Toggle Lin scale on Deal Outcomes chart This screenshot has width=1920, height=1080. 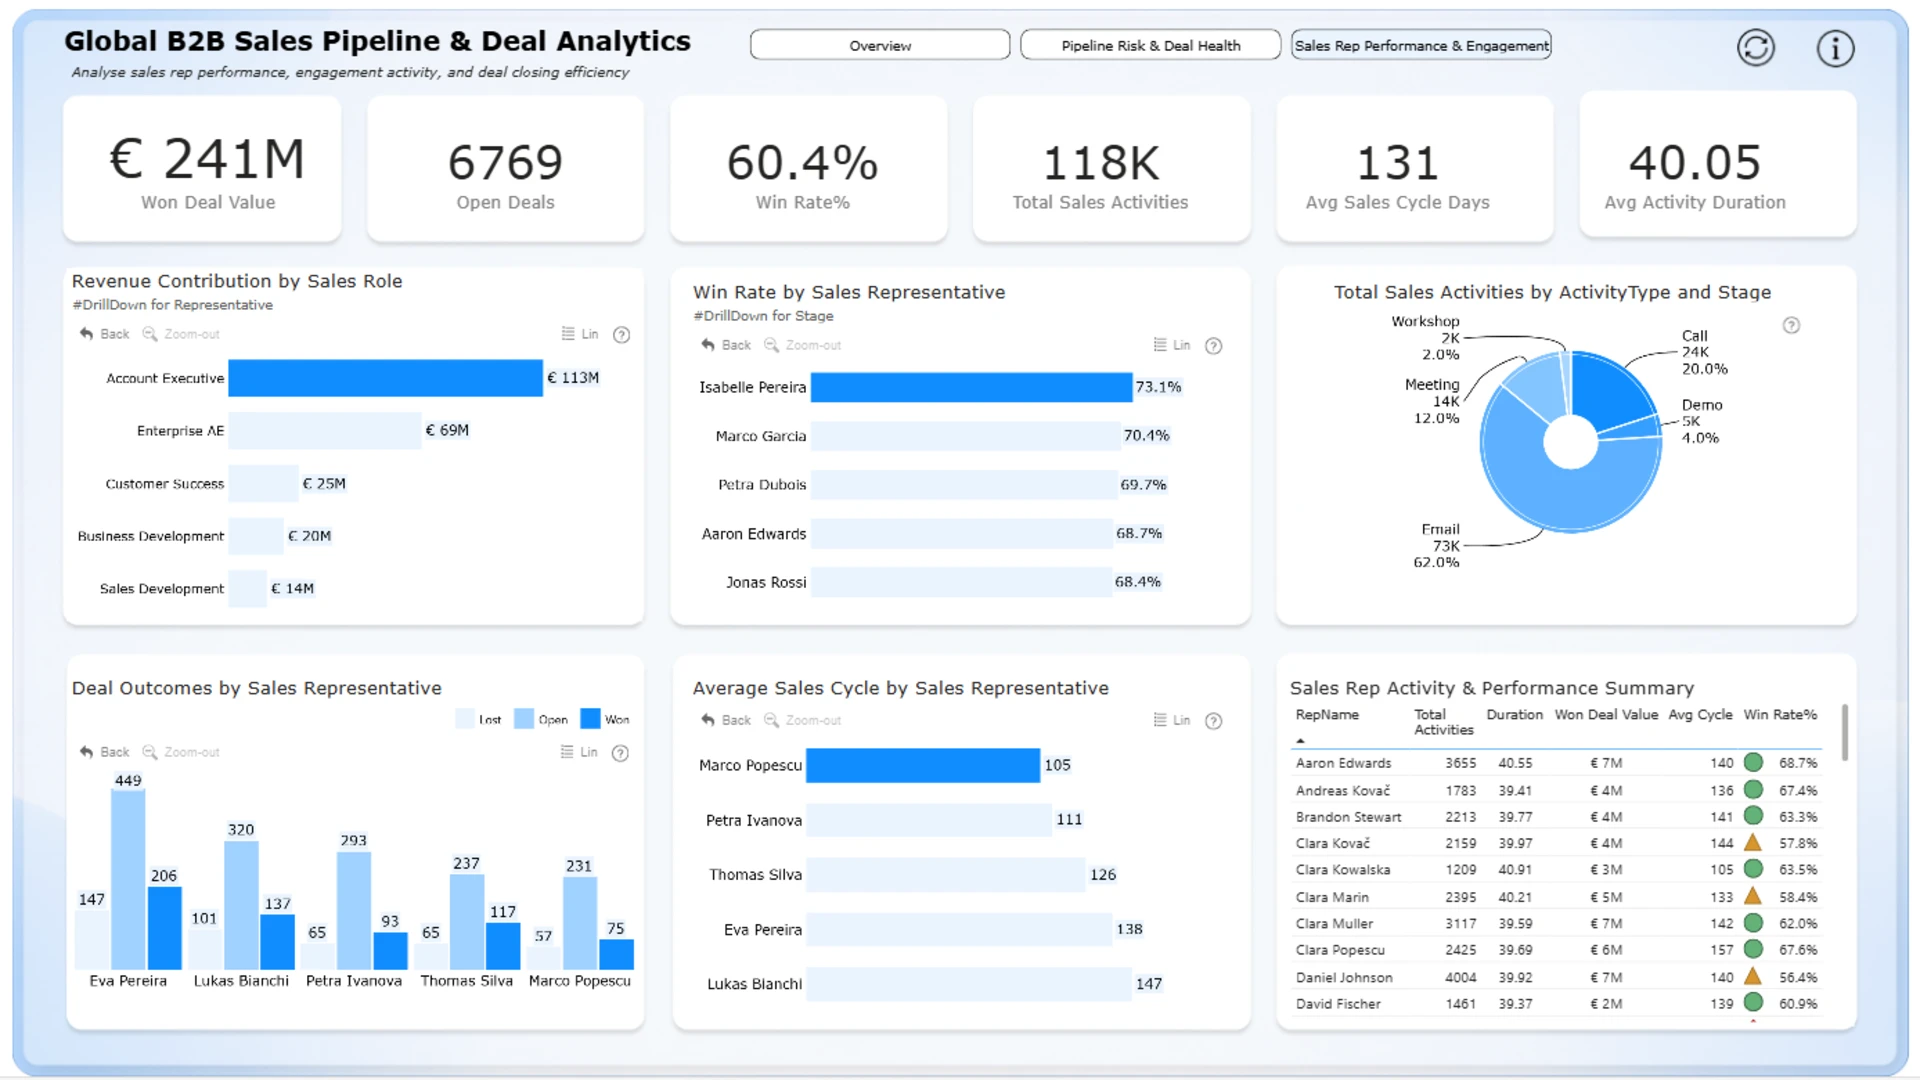tap(579, 752)
